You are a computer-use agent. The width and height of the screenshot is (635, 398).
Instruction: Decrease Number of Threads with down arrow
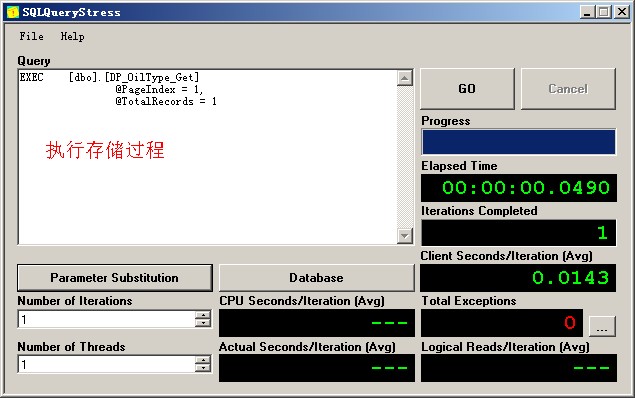[x=203, y=368]
